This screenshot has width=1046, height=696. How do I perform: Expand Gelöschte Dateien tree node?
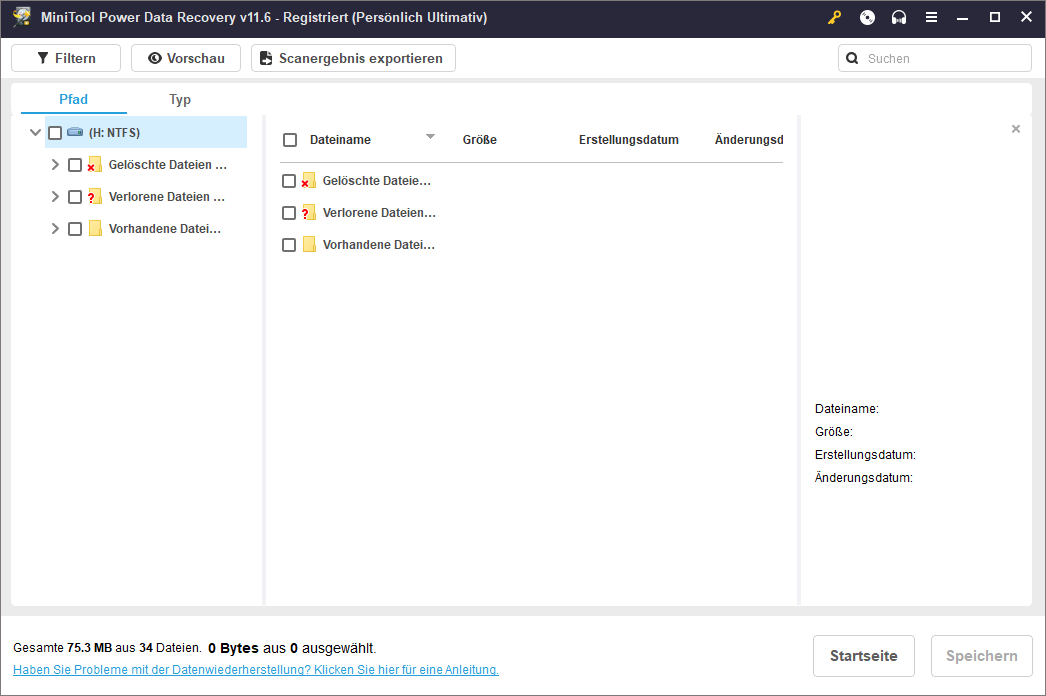click(x=55, y=165)
